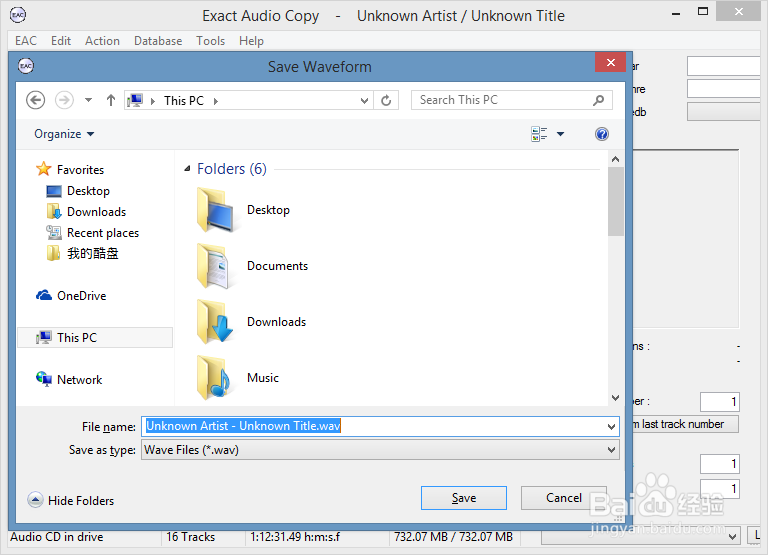Select the Documents folder icon
768x555 pixels.
tap(213, 266)
